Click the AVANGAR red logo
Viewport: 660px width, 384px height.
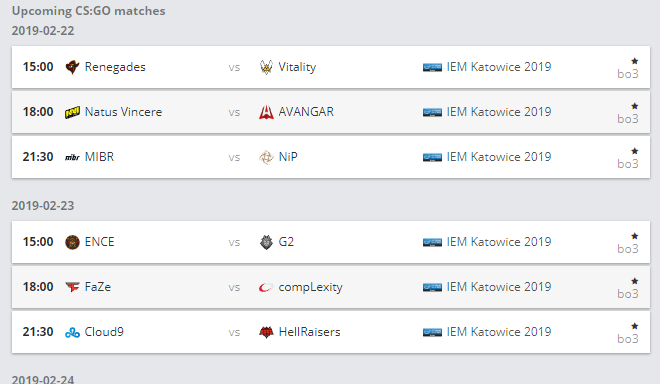click(x=266, y=112)
